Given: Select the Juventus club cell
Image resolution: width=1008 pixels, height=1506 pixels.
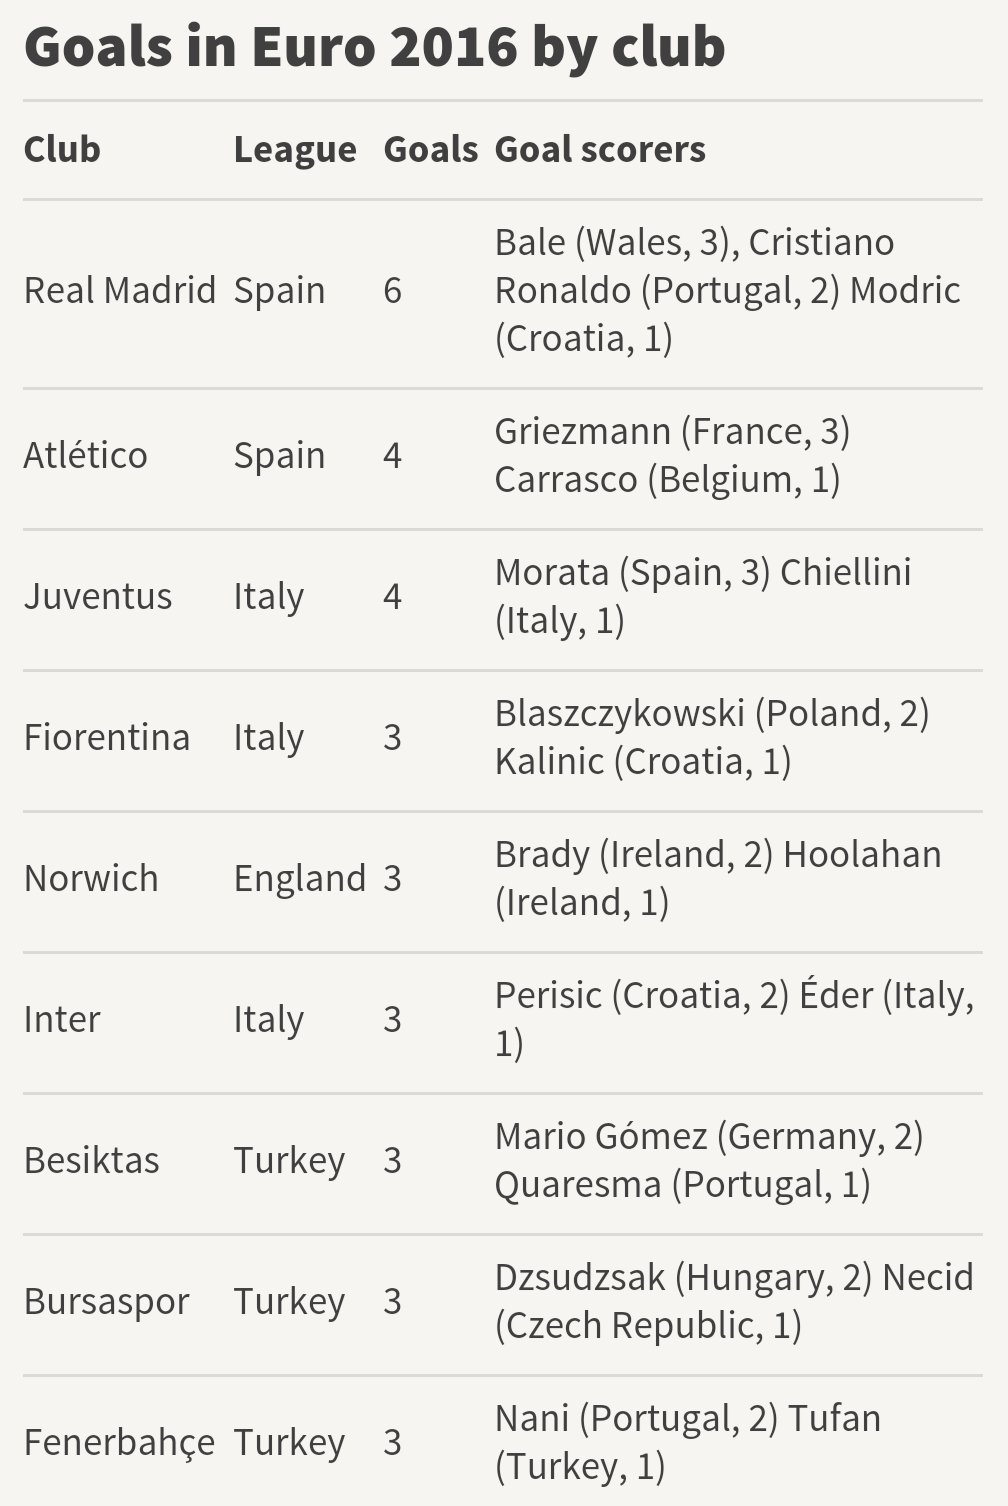Looking at the screenshot, I should (x=98, y=596).
